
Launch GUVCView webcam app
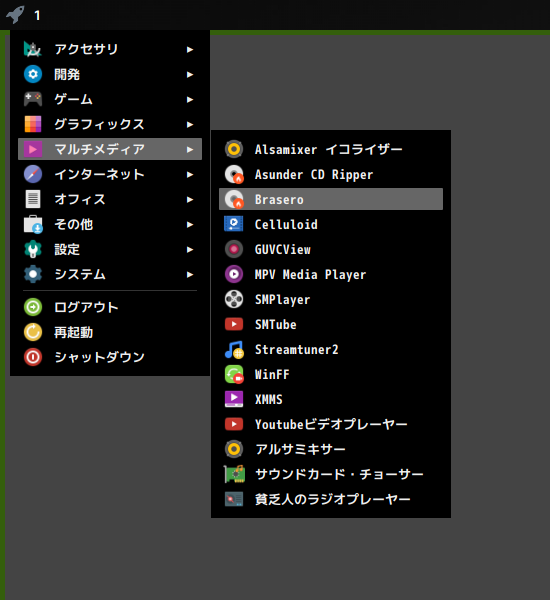[x=331, y=249]
